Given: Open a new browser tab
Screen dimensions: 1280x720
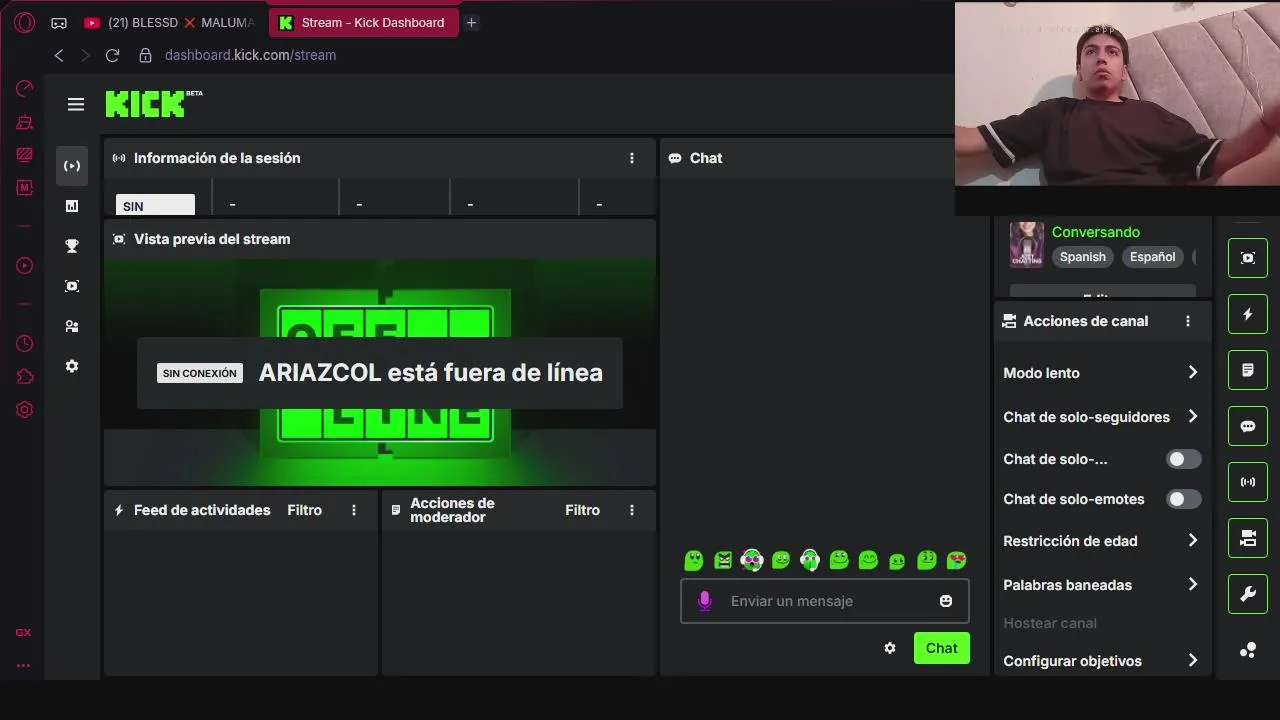Looking at the screenshot, I should [471, 22].
